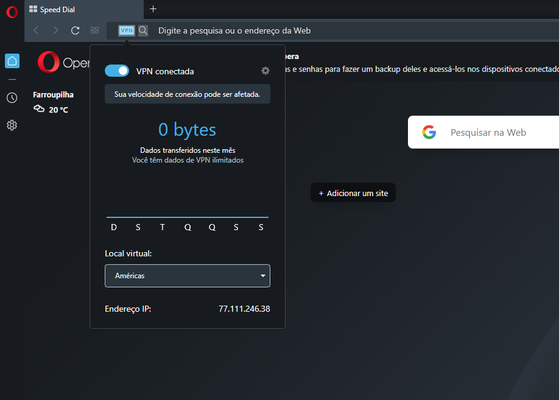This screenshot has height=400, width=559.
Task: Click the 77.111.246.38 IP address
Action: tap(244, 309)
